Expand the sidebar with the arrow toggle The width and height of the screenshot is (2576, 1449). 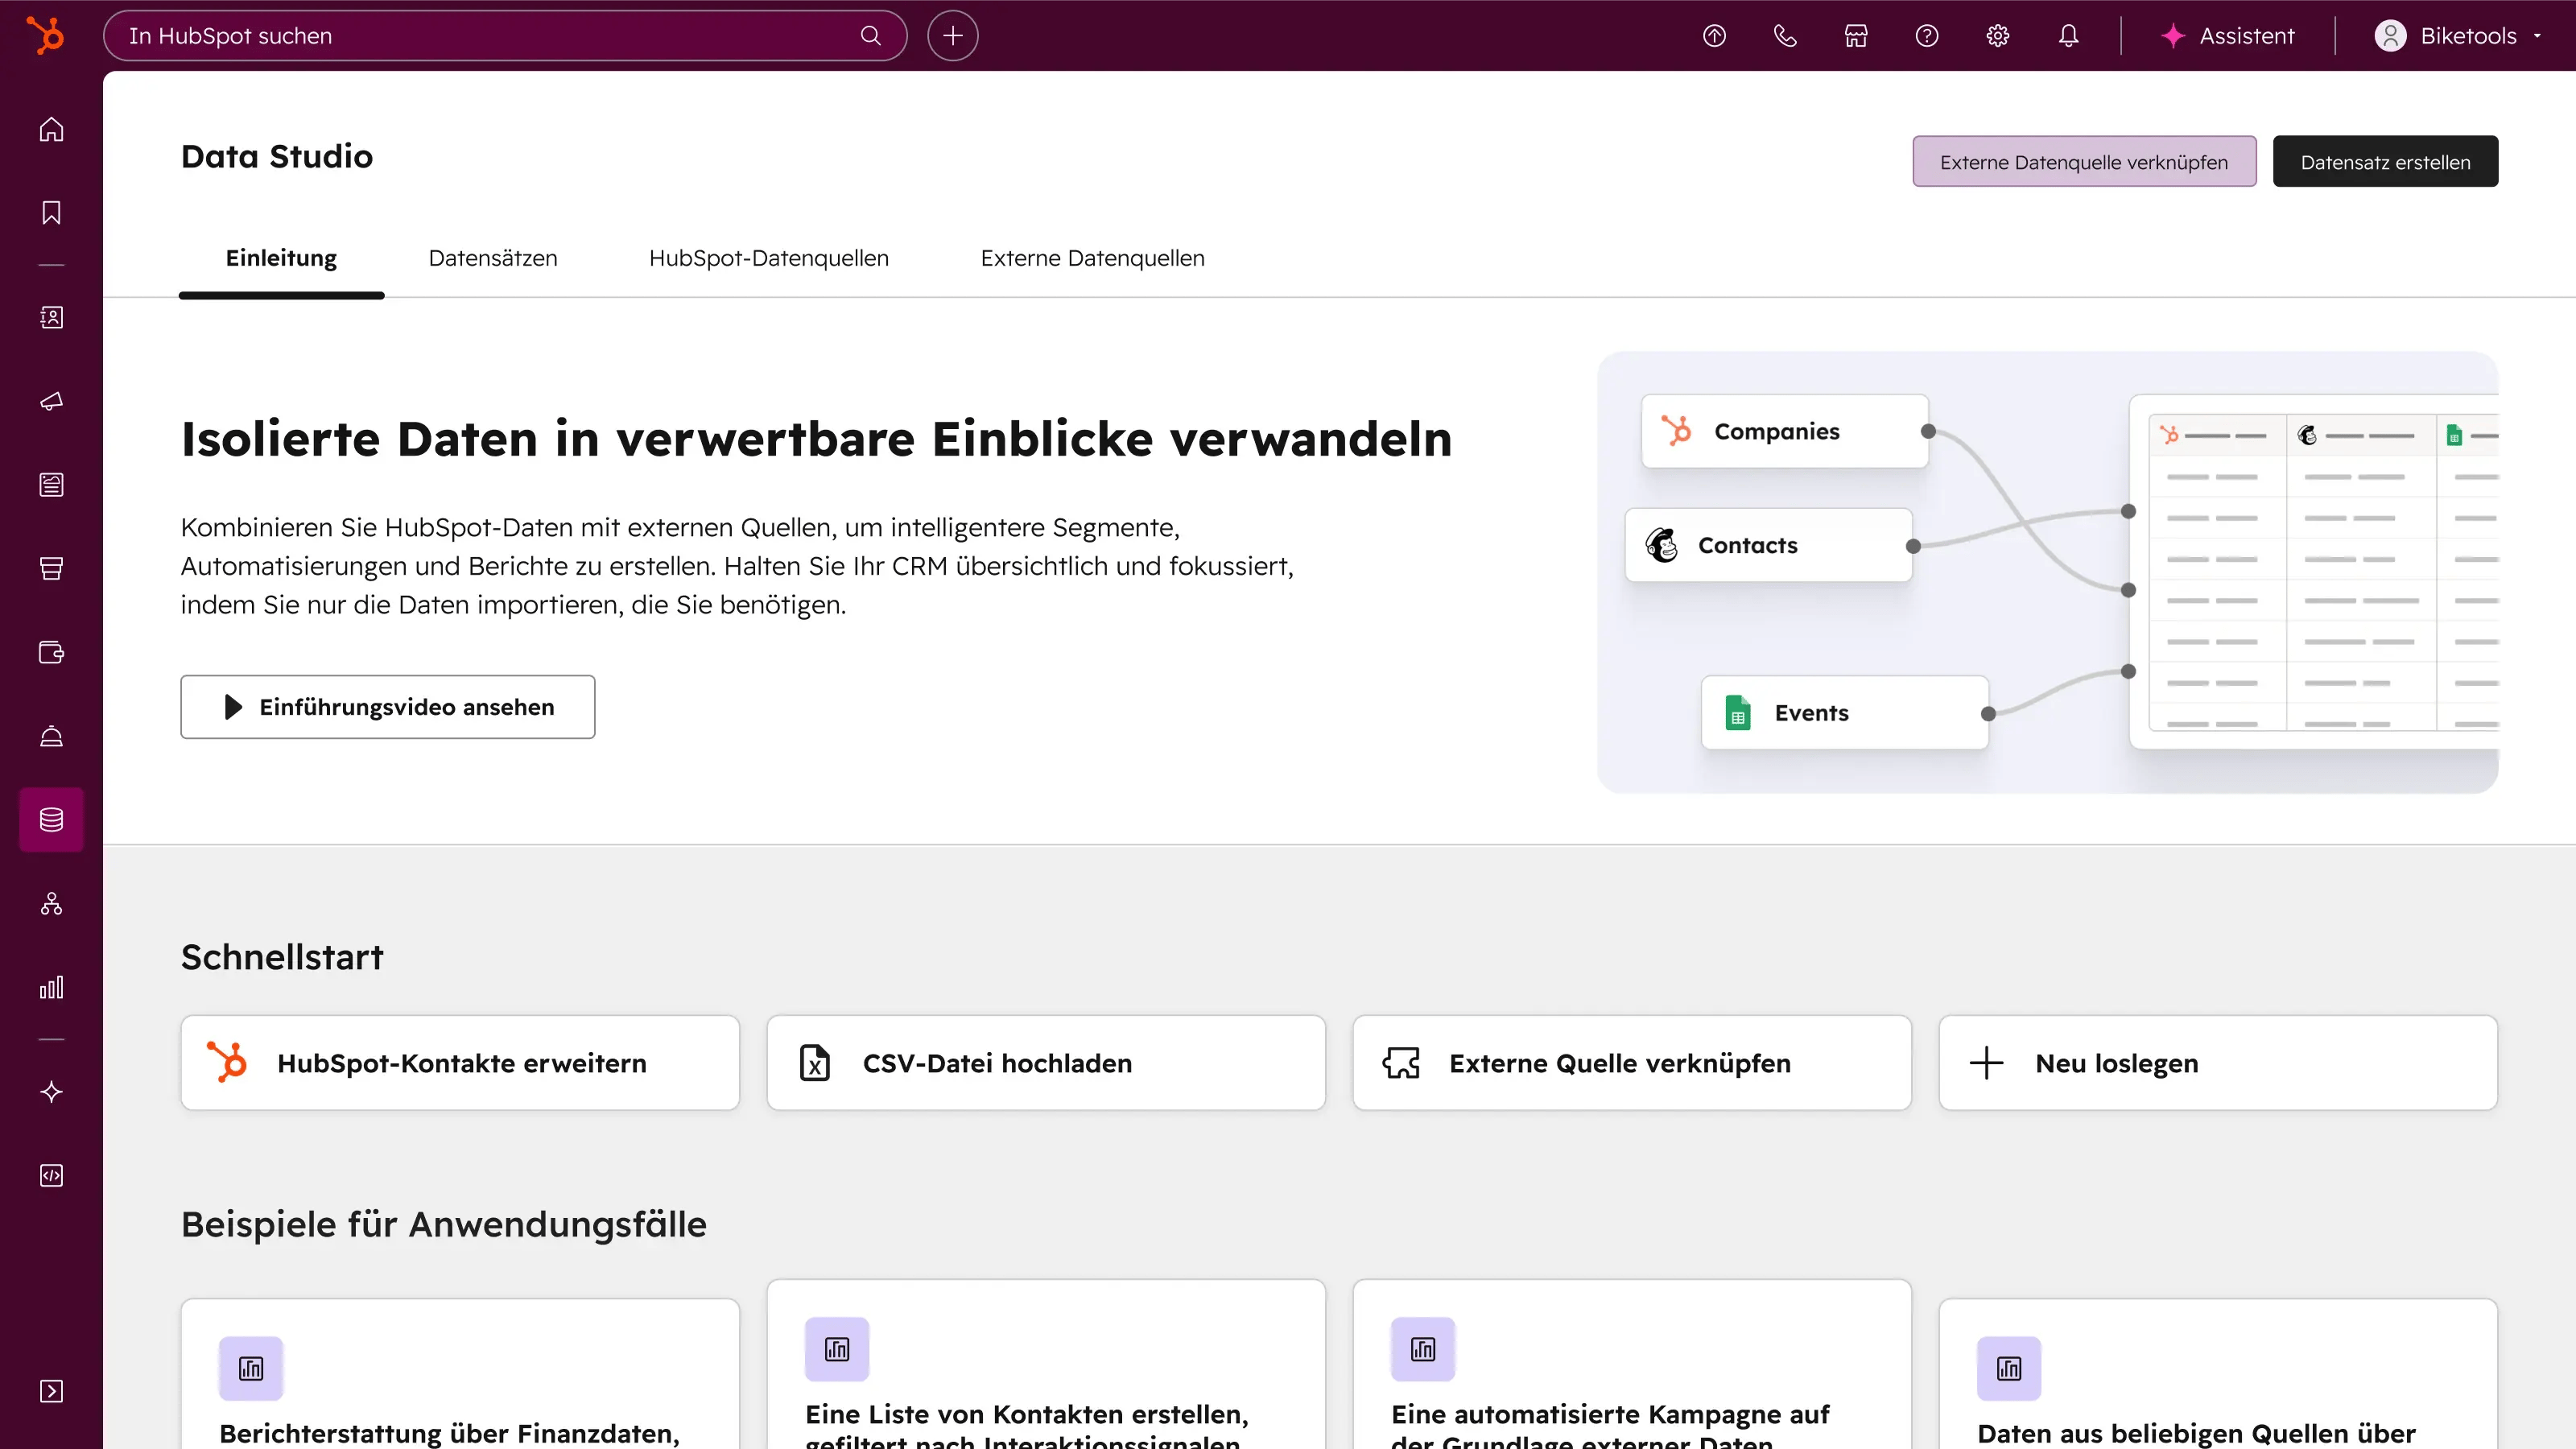50,1391
